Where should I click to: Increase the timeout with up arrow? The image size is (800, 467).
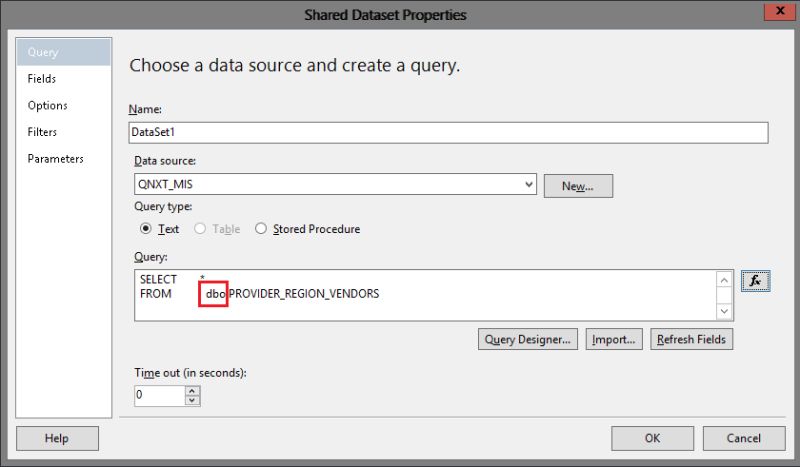pyautogui.click(x=192, y=391)
